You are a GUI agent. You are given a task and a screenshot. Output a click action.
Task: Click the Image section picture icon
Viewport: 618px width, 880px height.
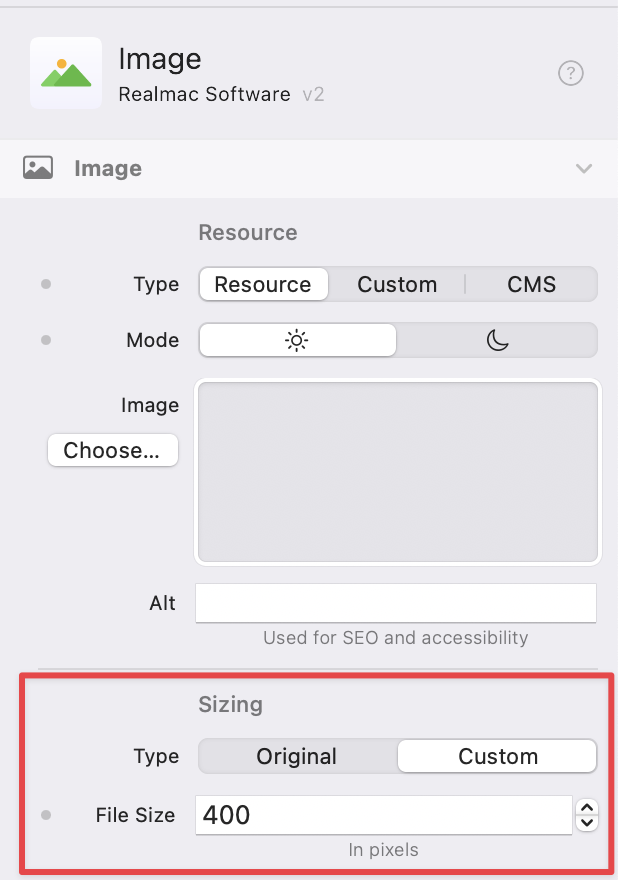coord(38,168)
